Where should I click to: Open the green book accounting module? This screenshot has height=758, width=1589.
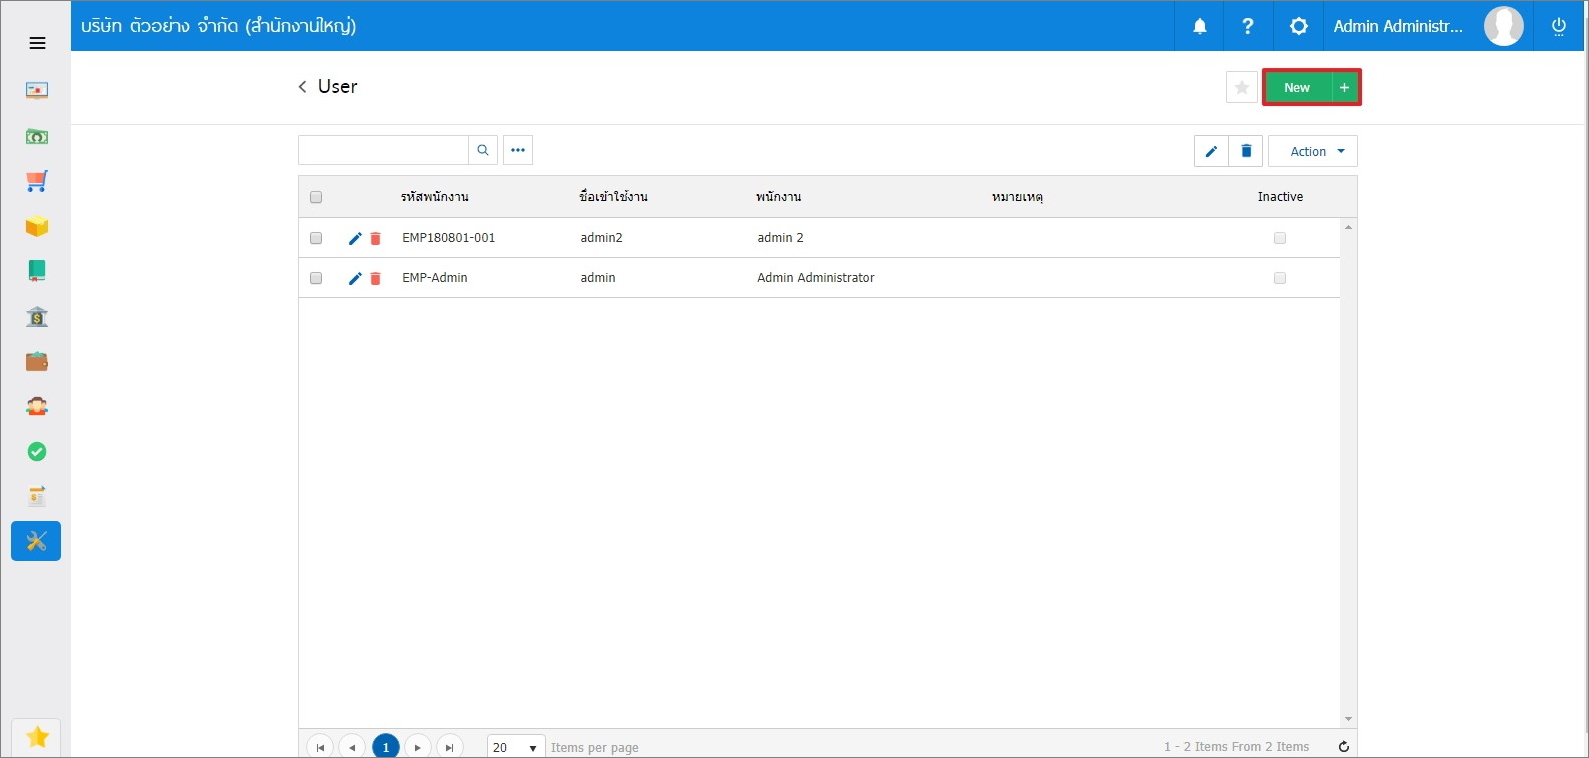click(37, 271)
